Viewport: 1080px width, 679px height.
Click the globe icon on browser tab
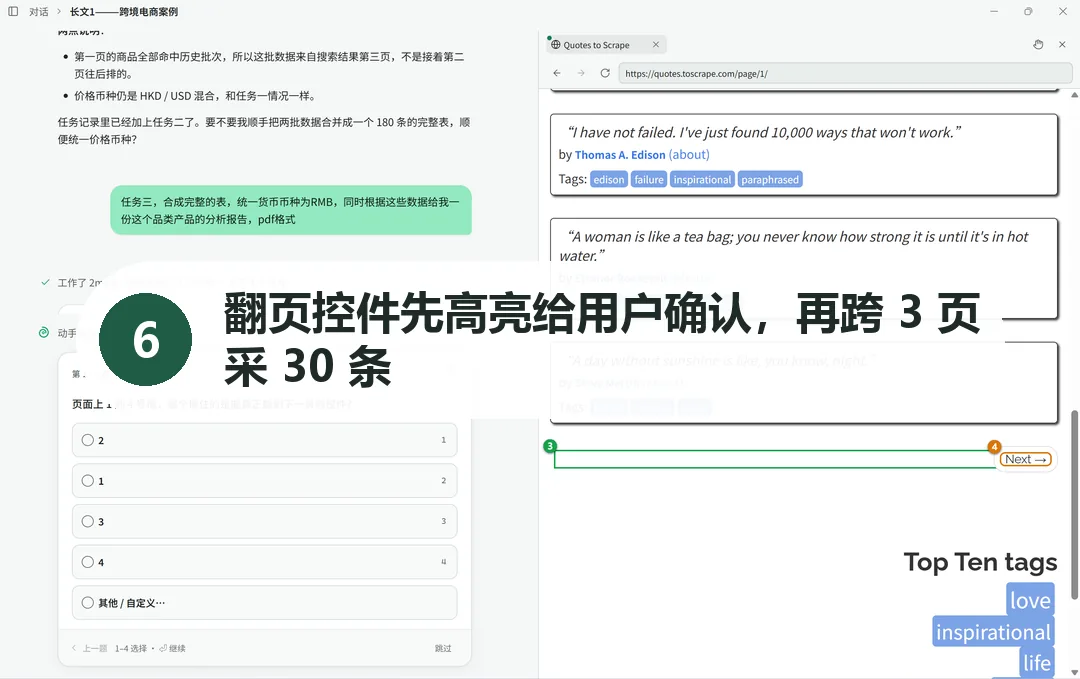point(556,45)
